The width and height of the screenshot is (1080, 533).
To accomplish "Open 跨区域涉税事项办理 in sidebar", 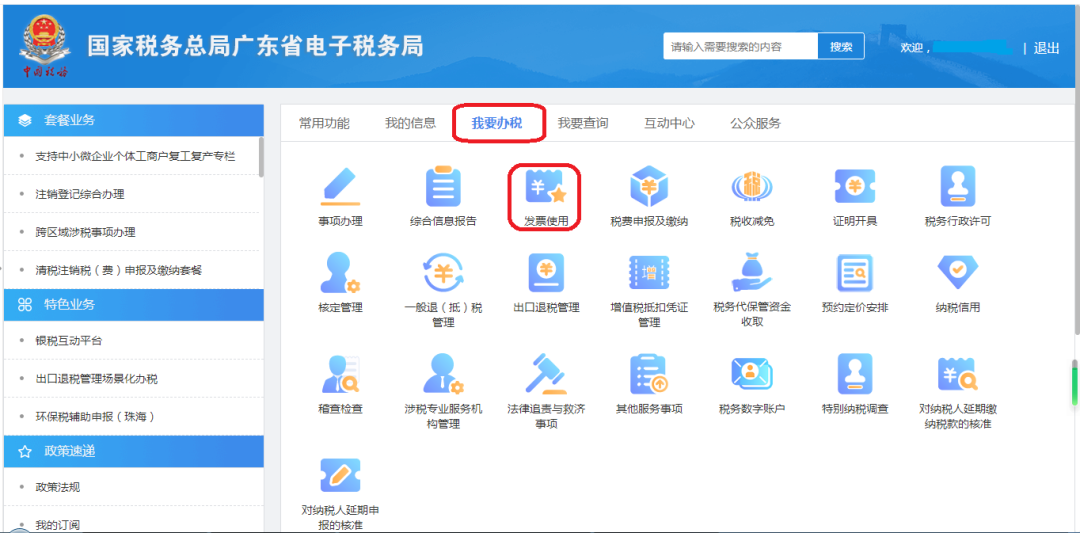I will pos(85,232).
